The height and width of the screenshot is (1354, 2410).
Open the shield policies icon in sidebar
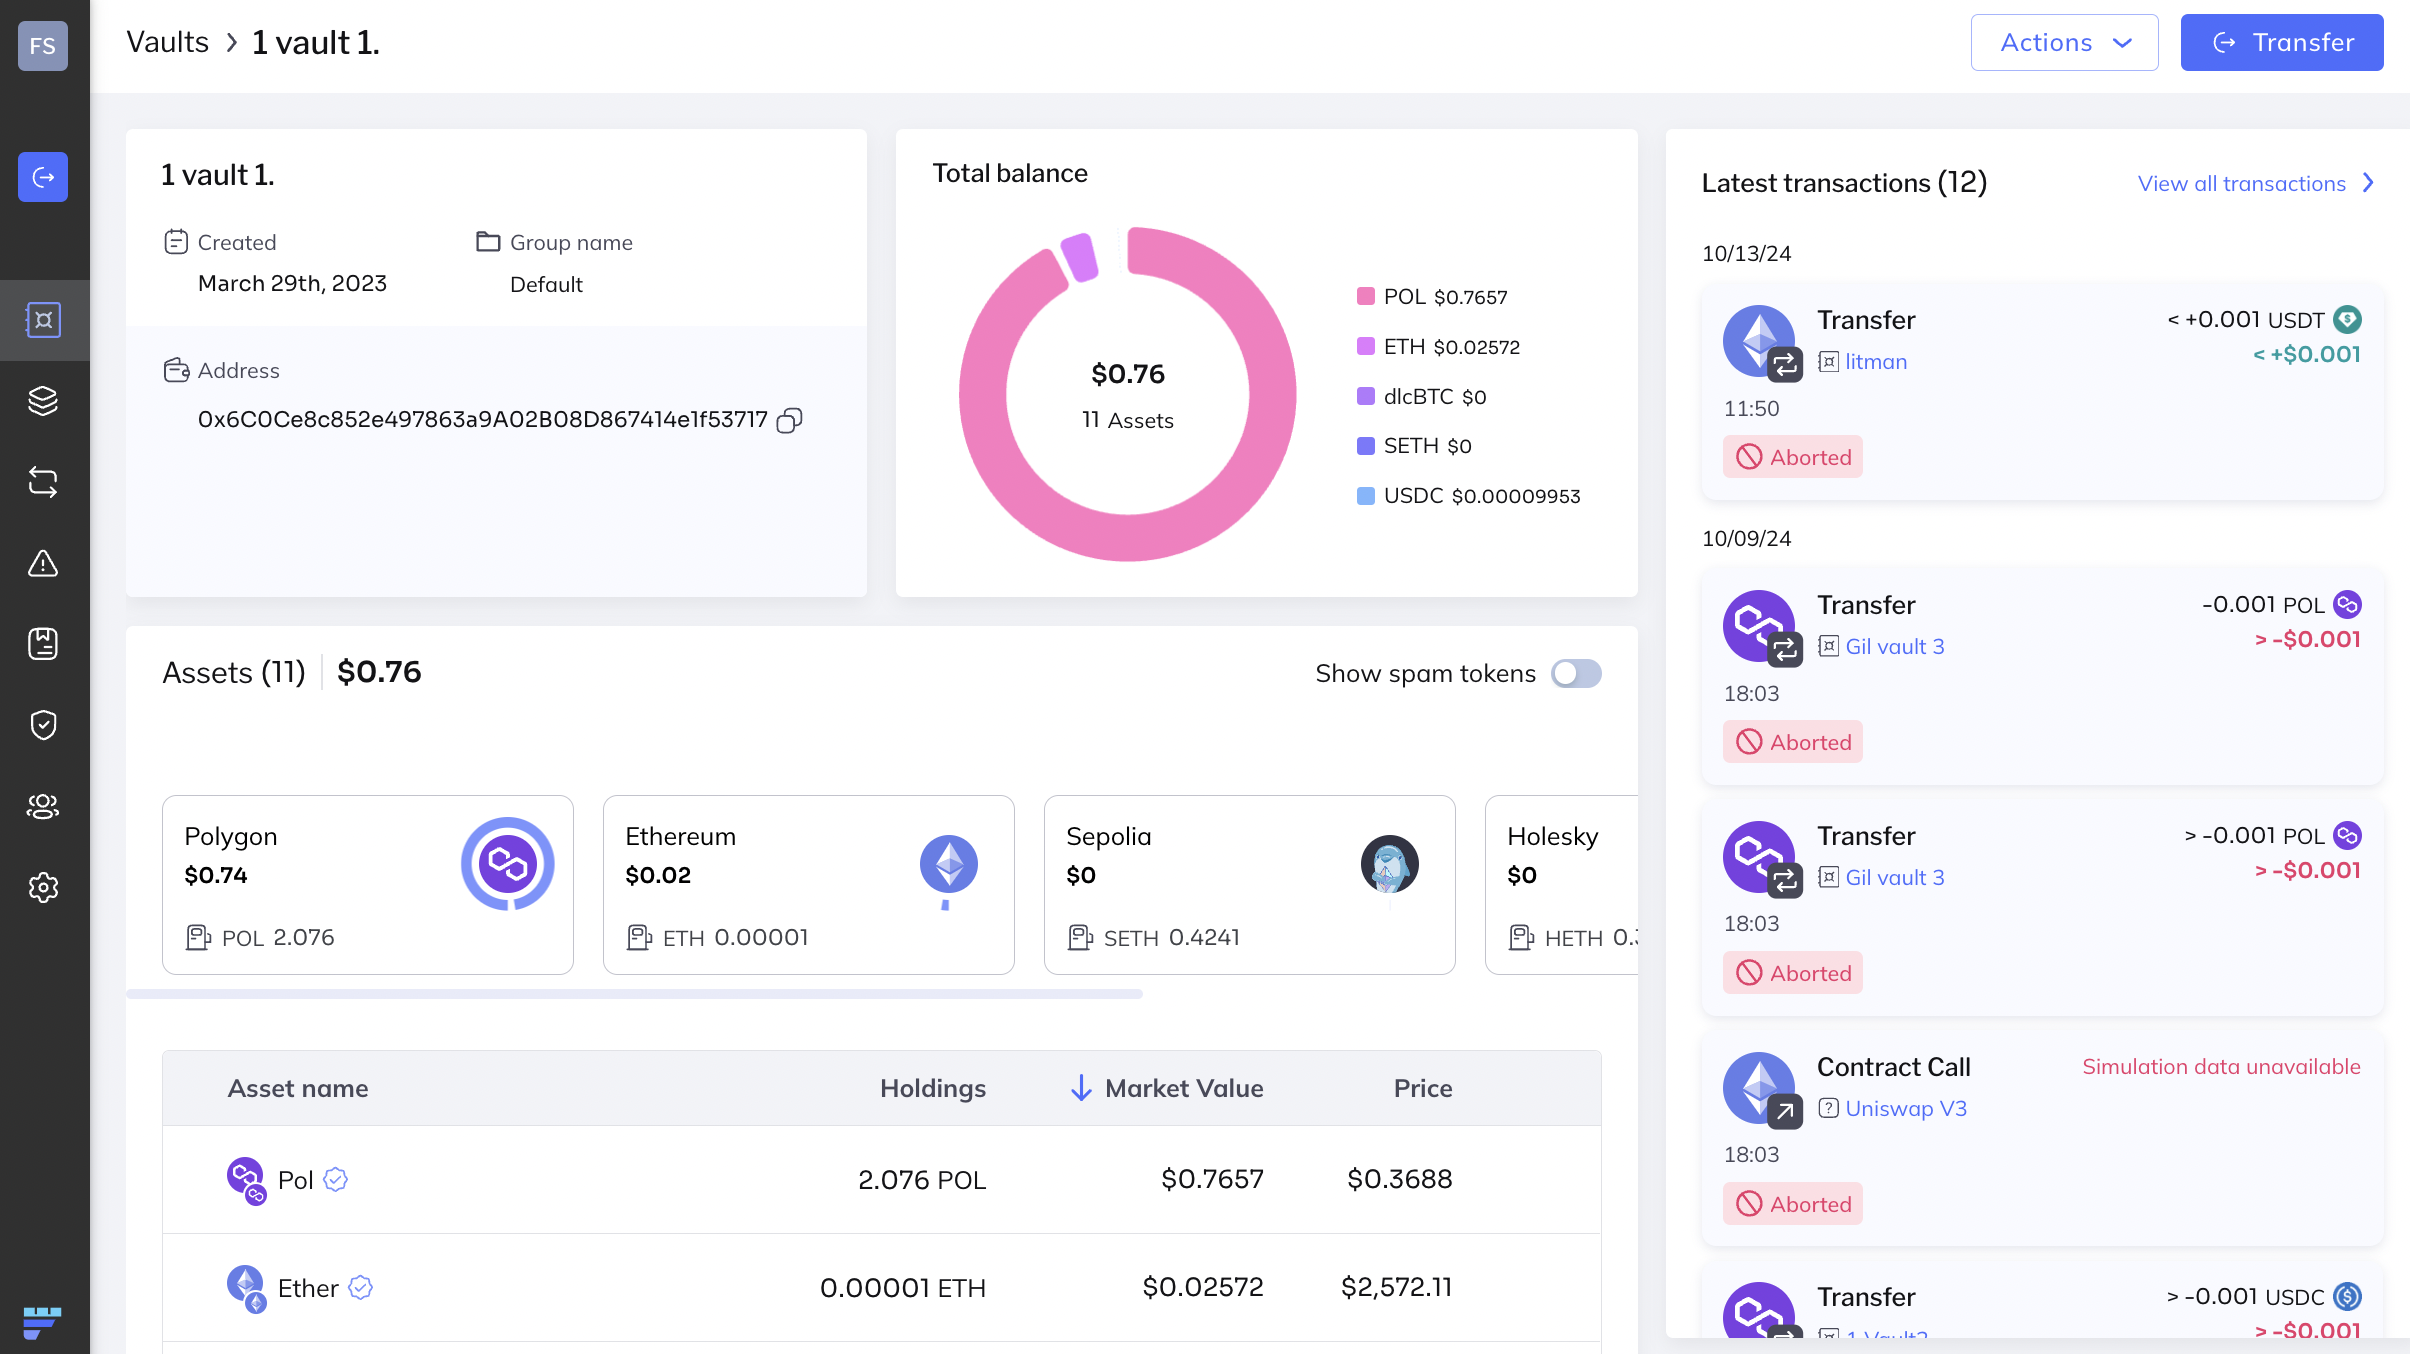pyautogui.click(x=43, y=725)
